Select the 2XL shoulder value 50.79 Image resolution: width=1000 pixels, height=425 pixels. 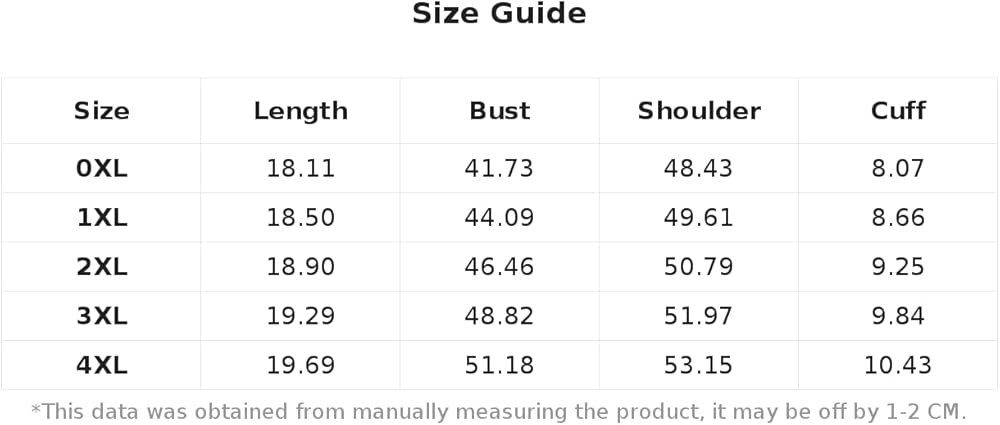coord(699,267)
